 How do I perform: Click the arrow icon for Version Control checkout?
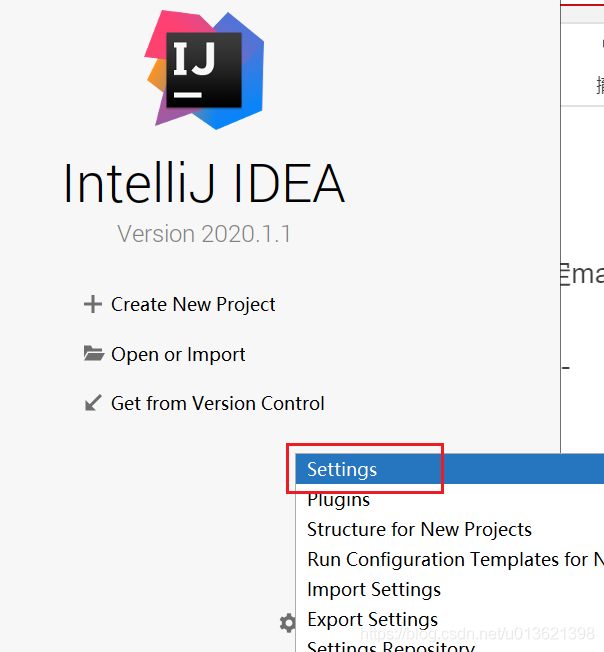(93, 403)
